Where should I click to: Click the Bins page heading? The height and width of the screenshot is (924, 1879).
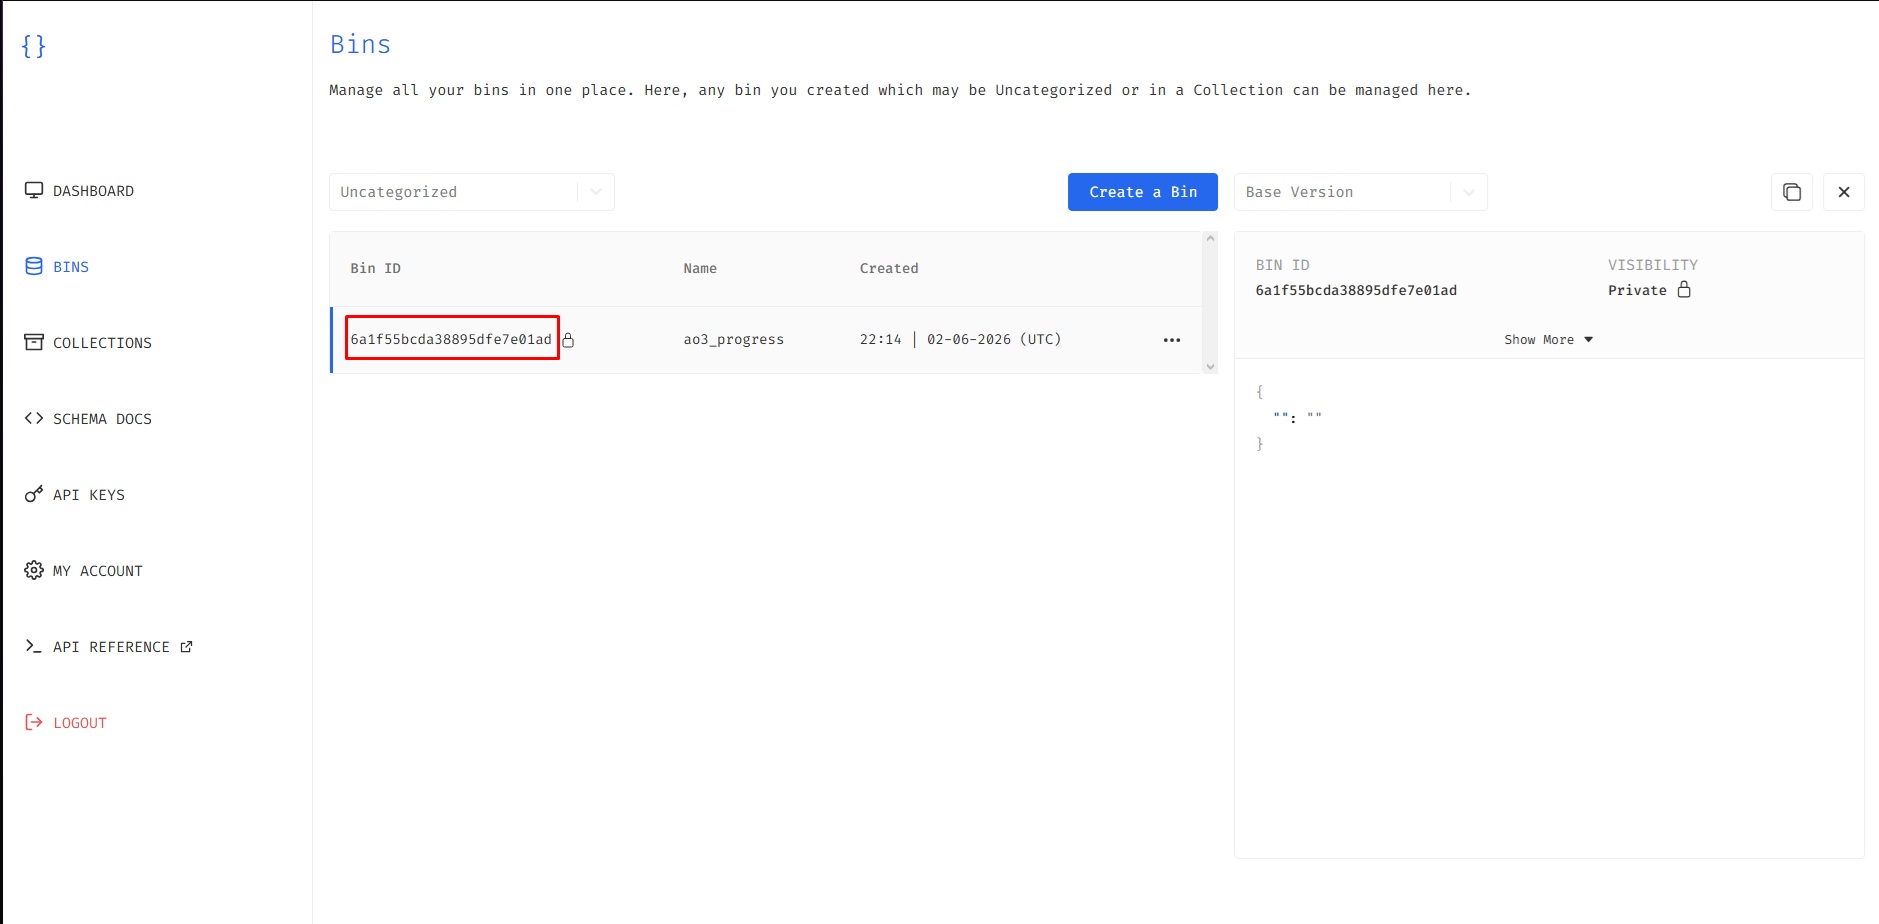click(x=360, y=44)
